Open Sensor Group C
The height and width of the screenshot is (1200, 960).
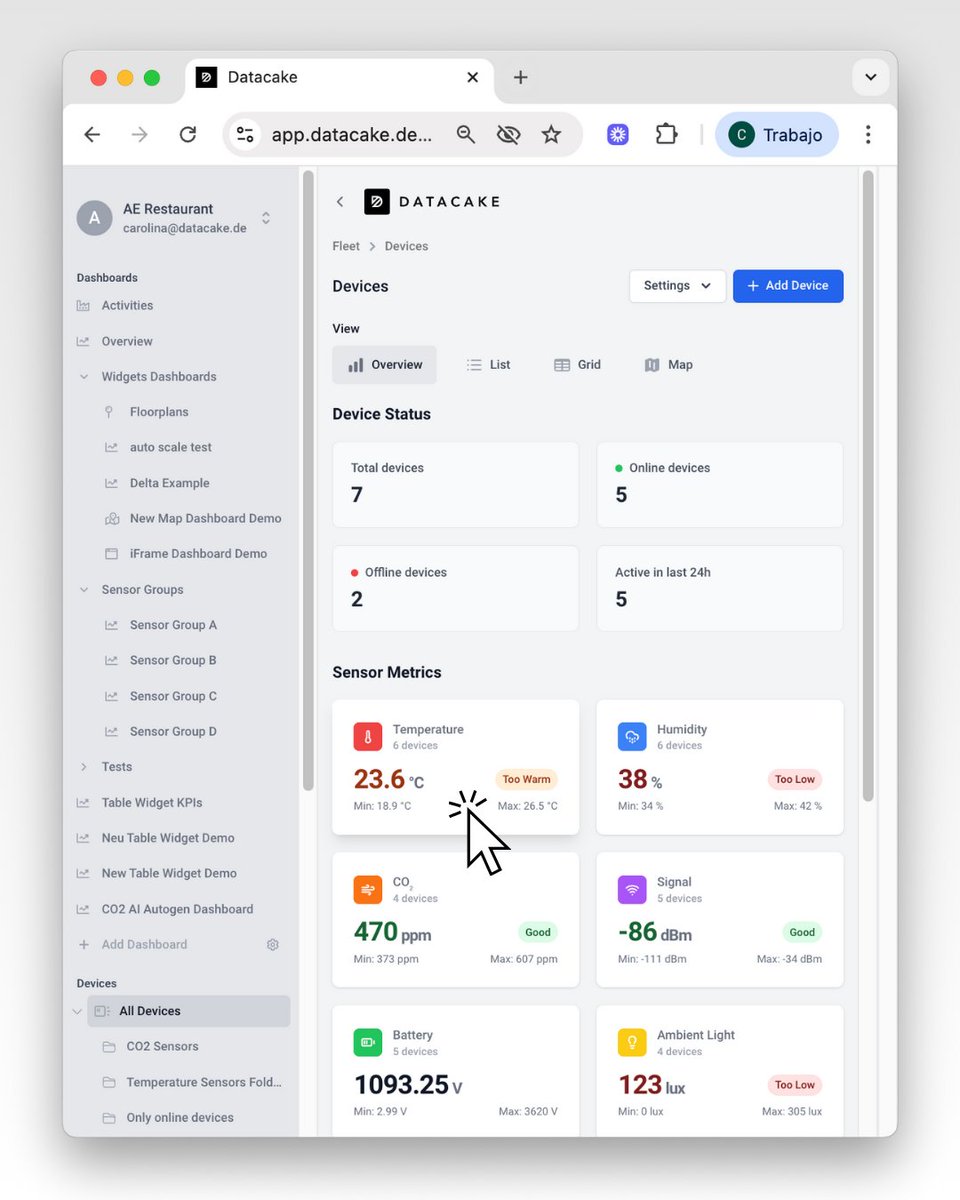tap(173, 696)
